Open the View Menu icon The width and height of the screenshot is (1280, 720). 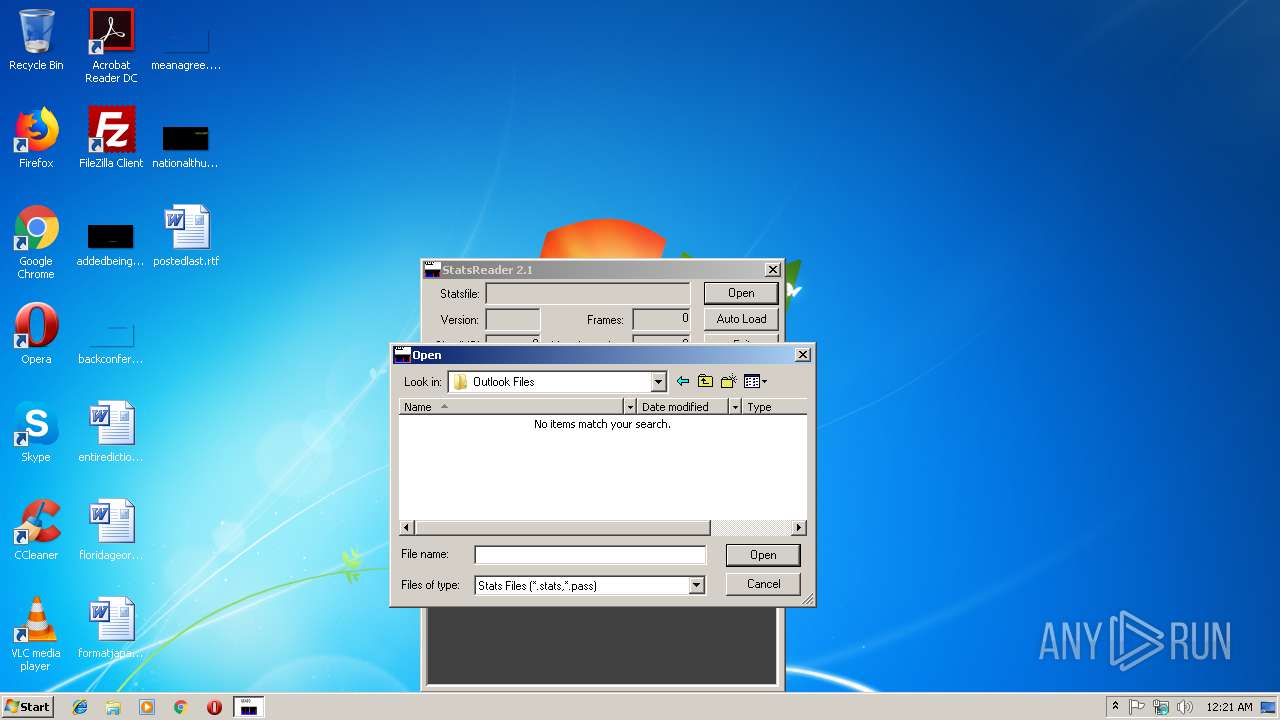pos(756,381)
